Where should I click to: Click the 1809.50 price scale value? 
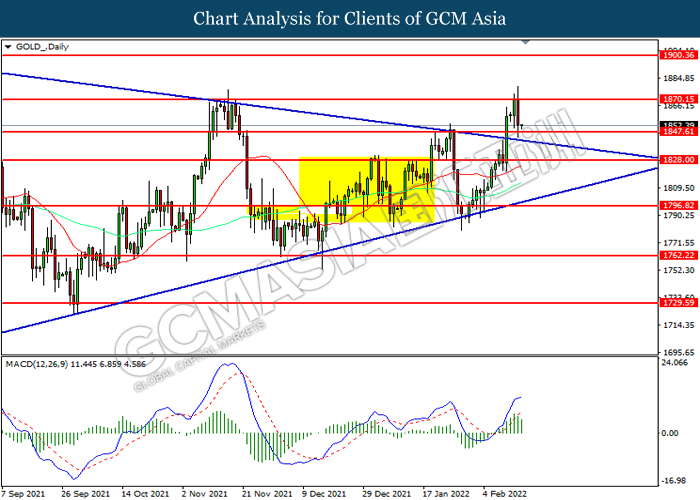[x=679, y=188]
